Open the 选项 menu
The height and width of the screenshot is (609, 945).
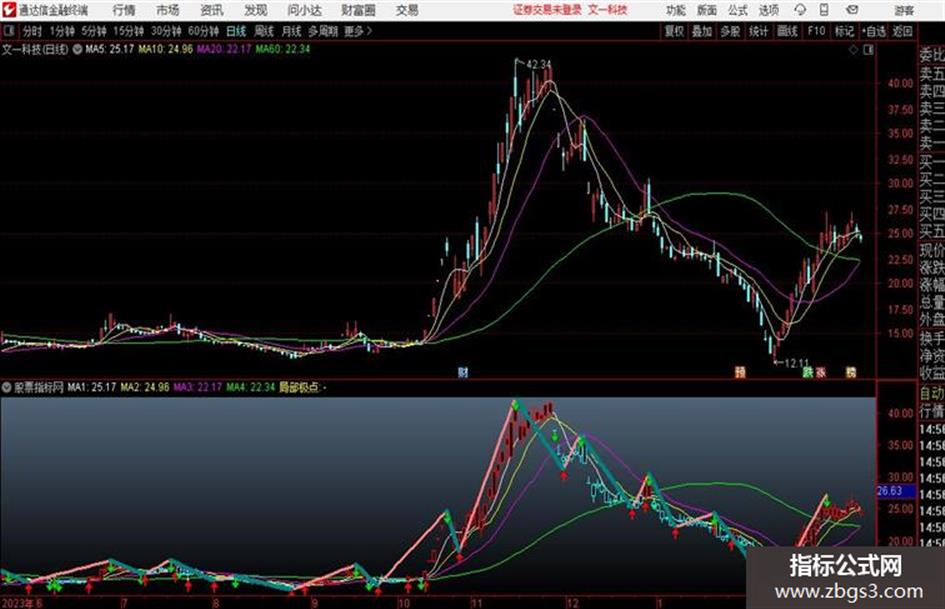click(769, 10)
